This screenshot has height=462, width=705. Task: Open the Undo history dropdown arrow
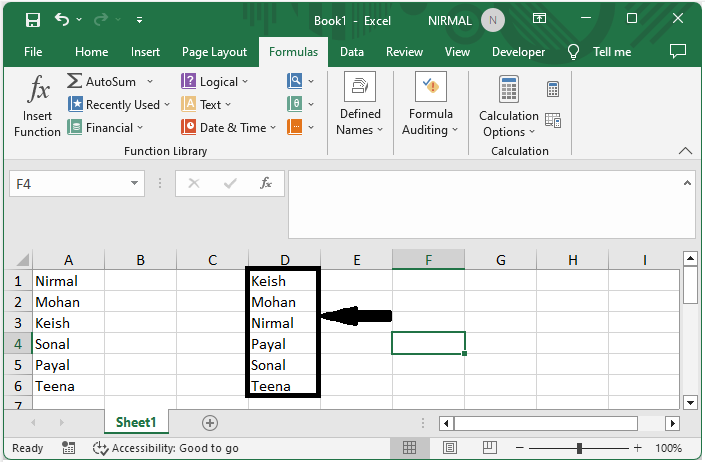point(79,19)
